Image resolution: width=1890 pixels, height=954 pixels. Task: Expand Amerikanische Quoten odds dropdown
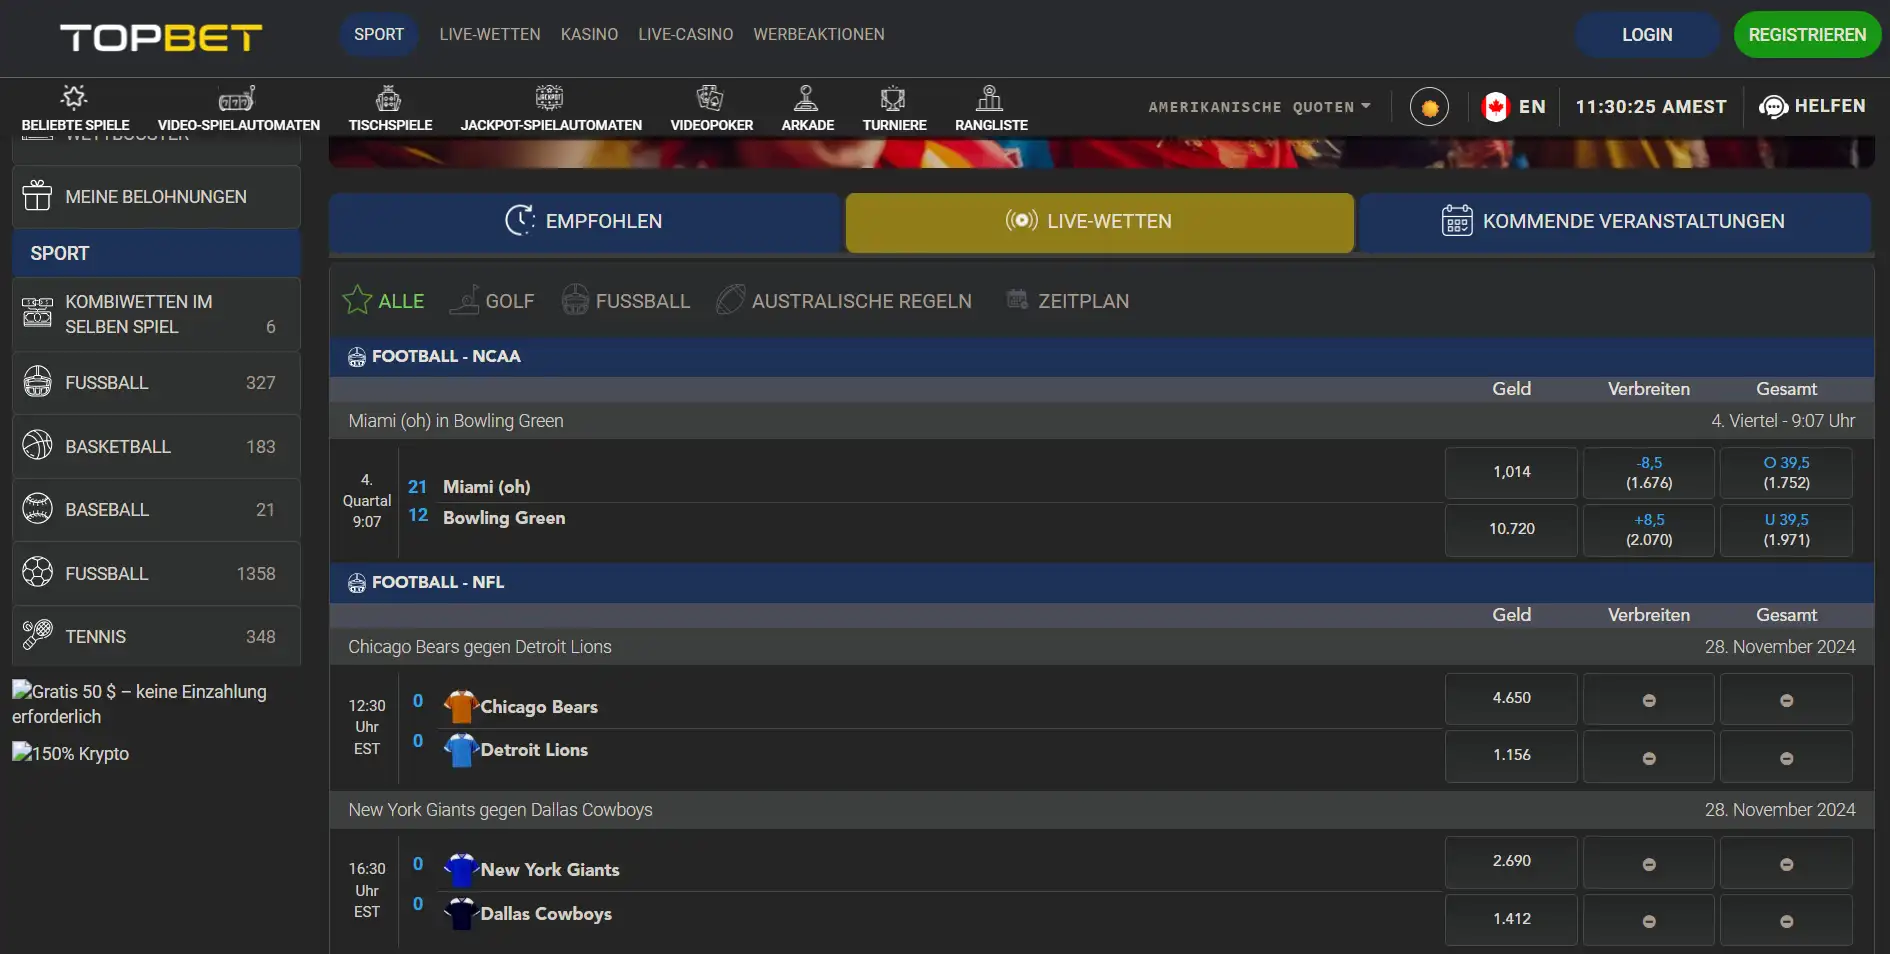1259,107
